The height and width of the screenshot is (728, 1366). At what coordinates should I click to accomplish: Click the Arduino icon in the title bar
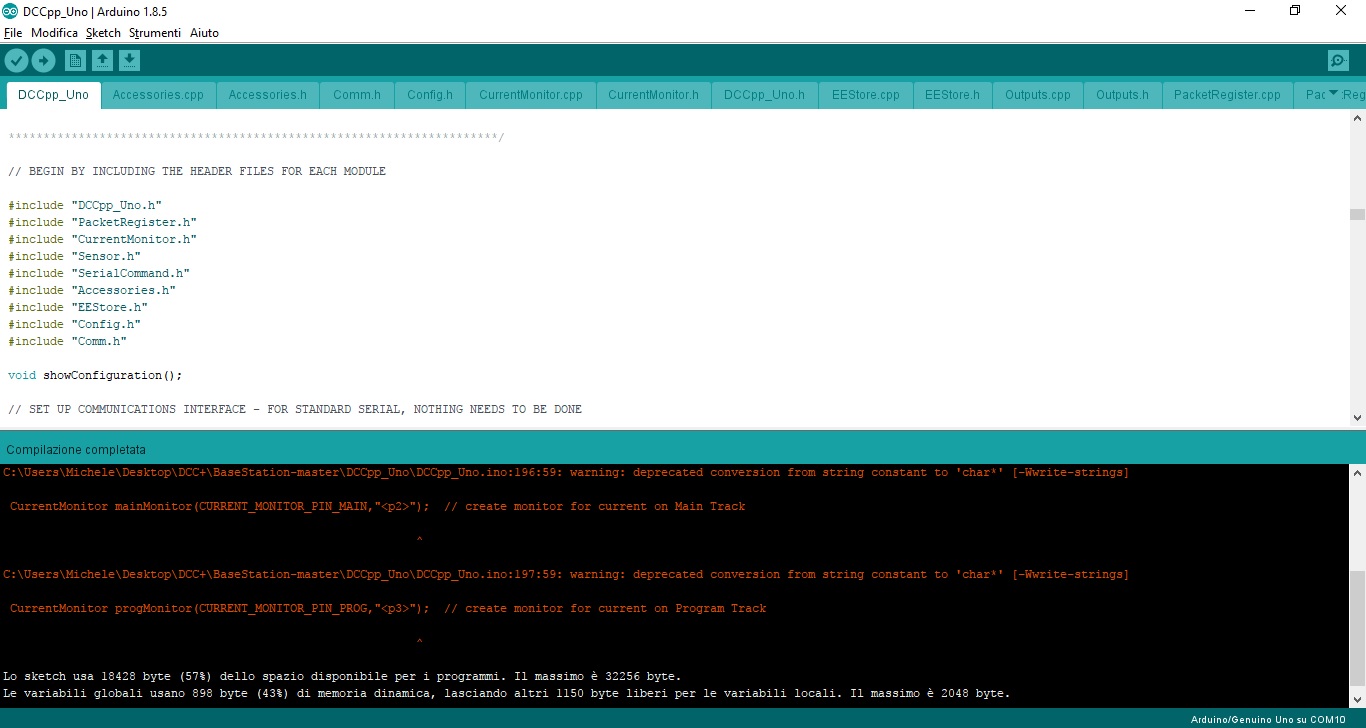pos(10,10)
